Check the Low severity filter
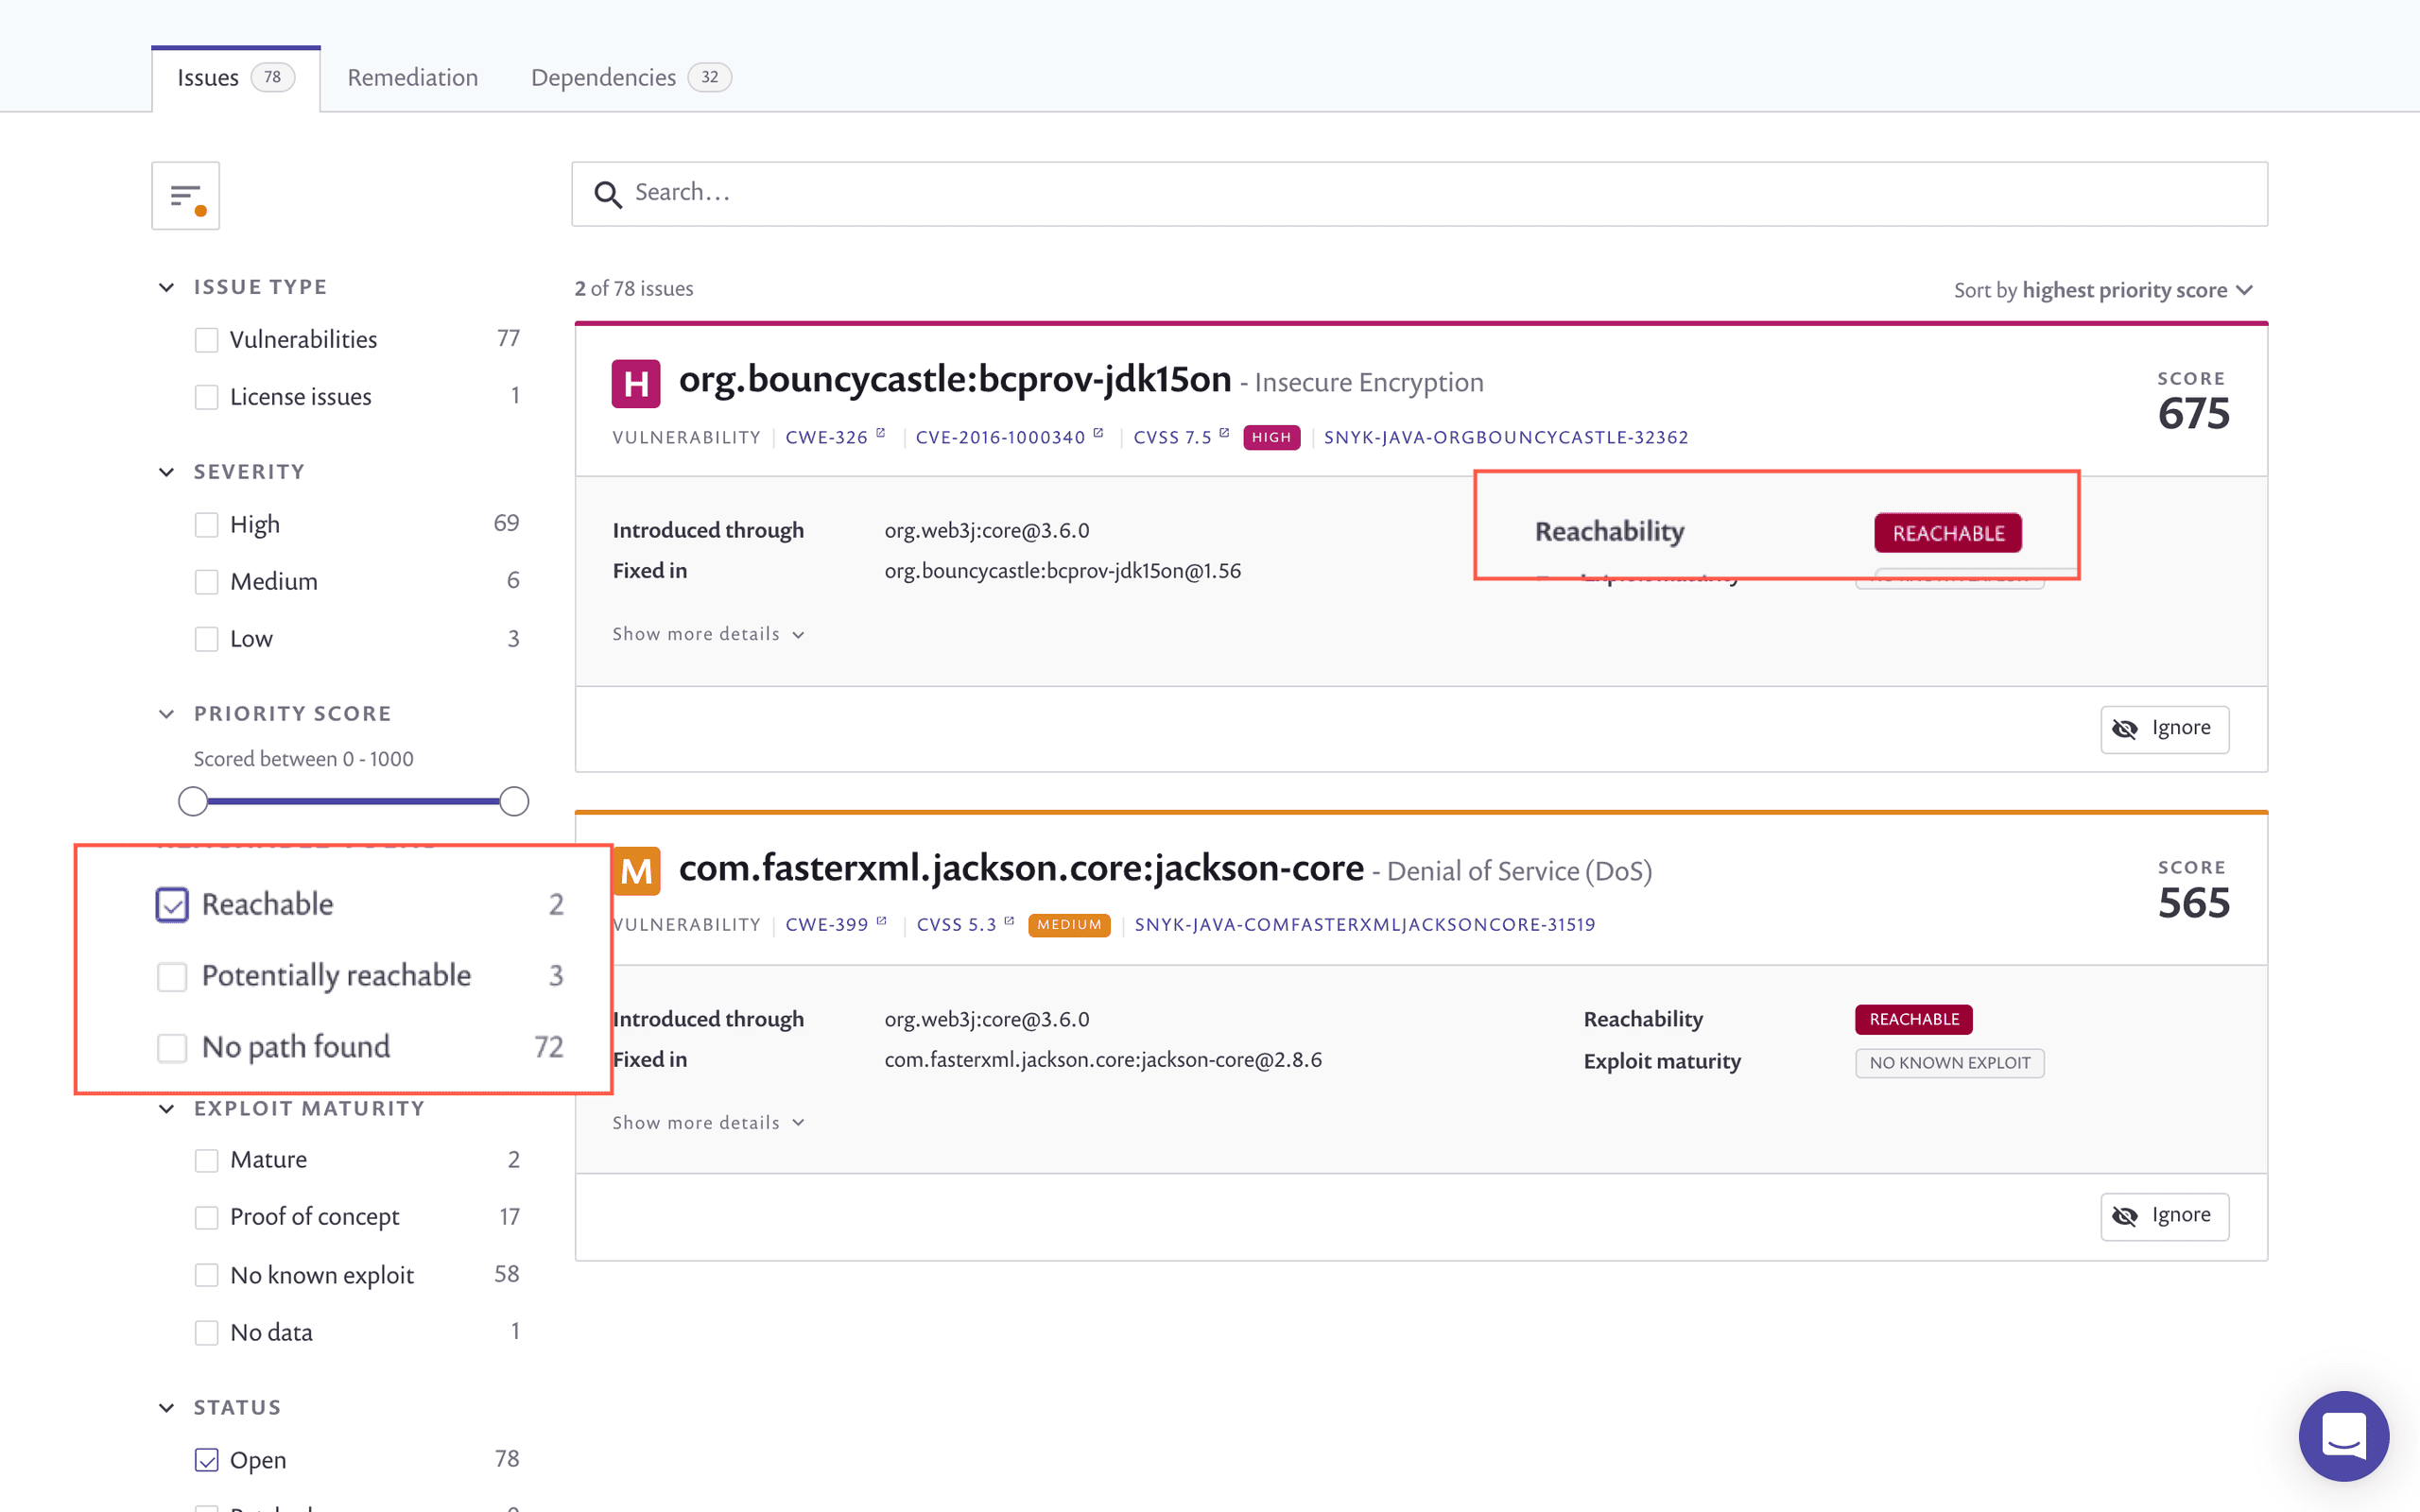This screenshot has height=1512, width=2420. tap(206, 639)
